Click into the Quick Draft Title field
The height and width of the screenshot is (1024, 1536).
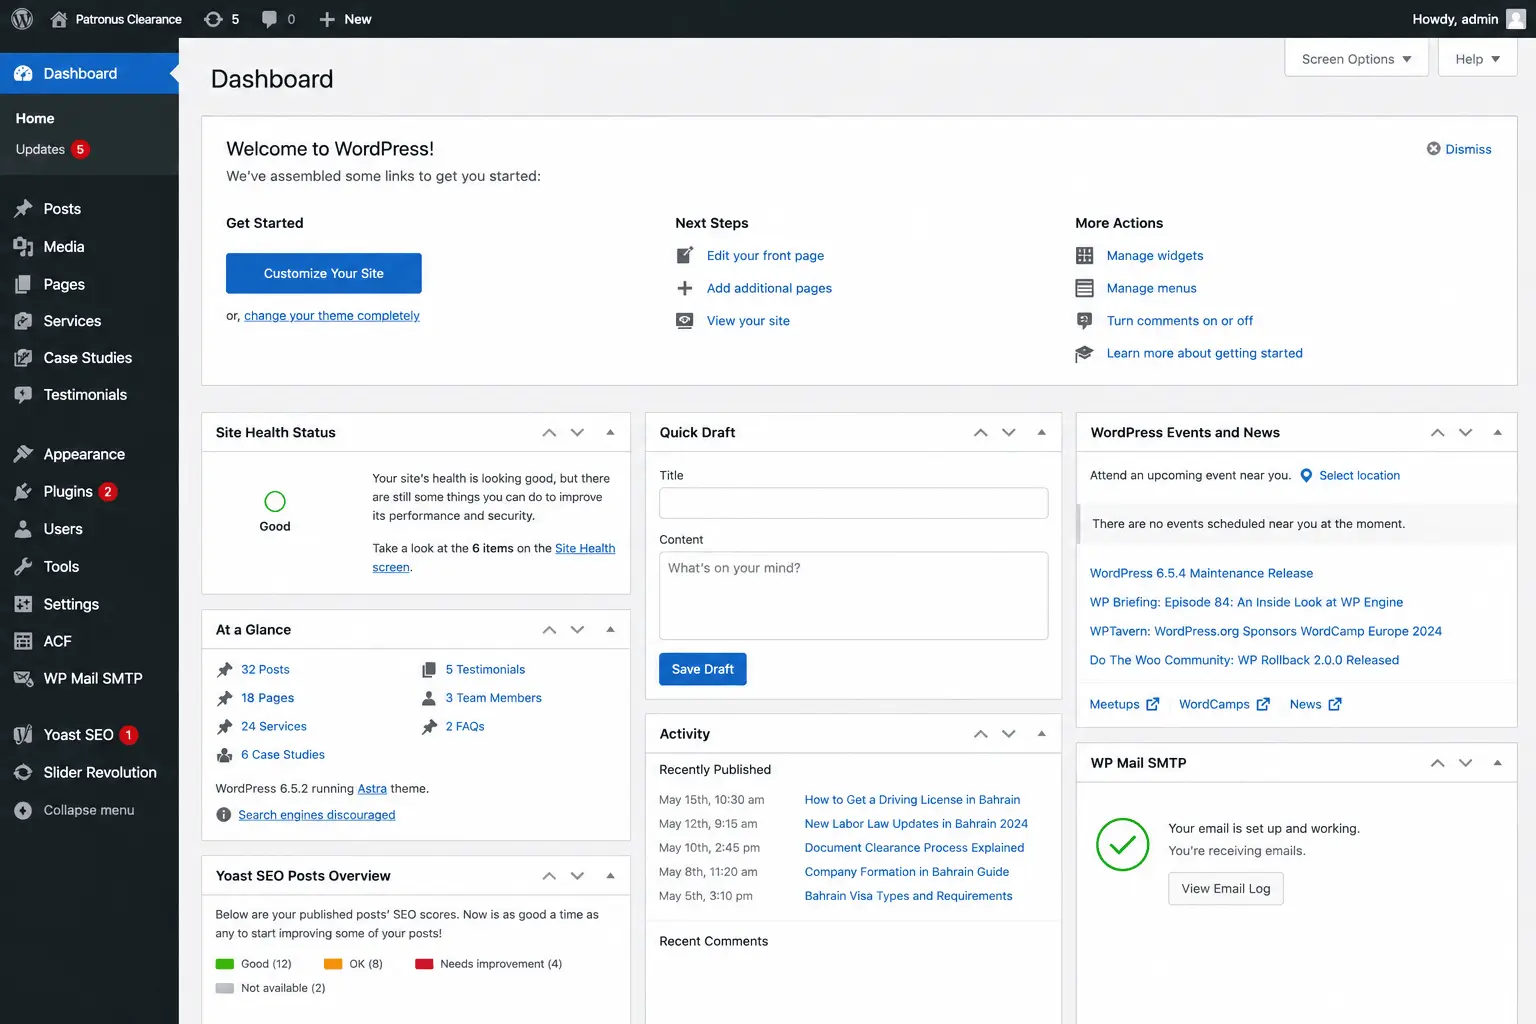[x=853, y=503]
